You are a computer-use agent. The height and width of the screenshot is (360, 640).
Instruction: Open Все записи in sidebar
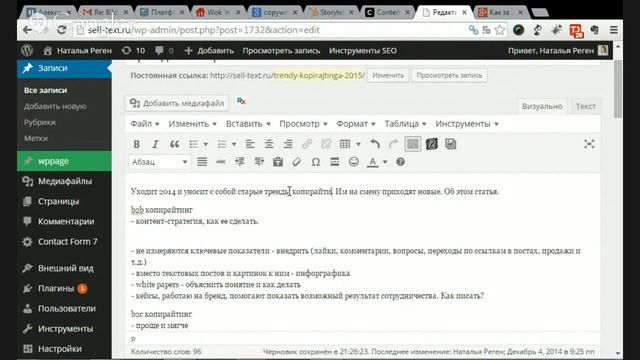tap(45, 90)
